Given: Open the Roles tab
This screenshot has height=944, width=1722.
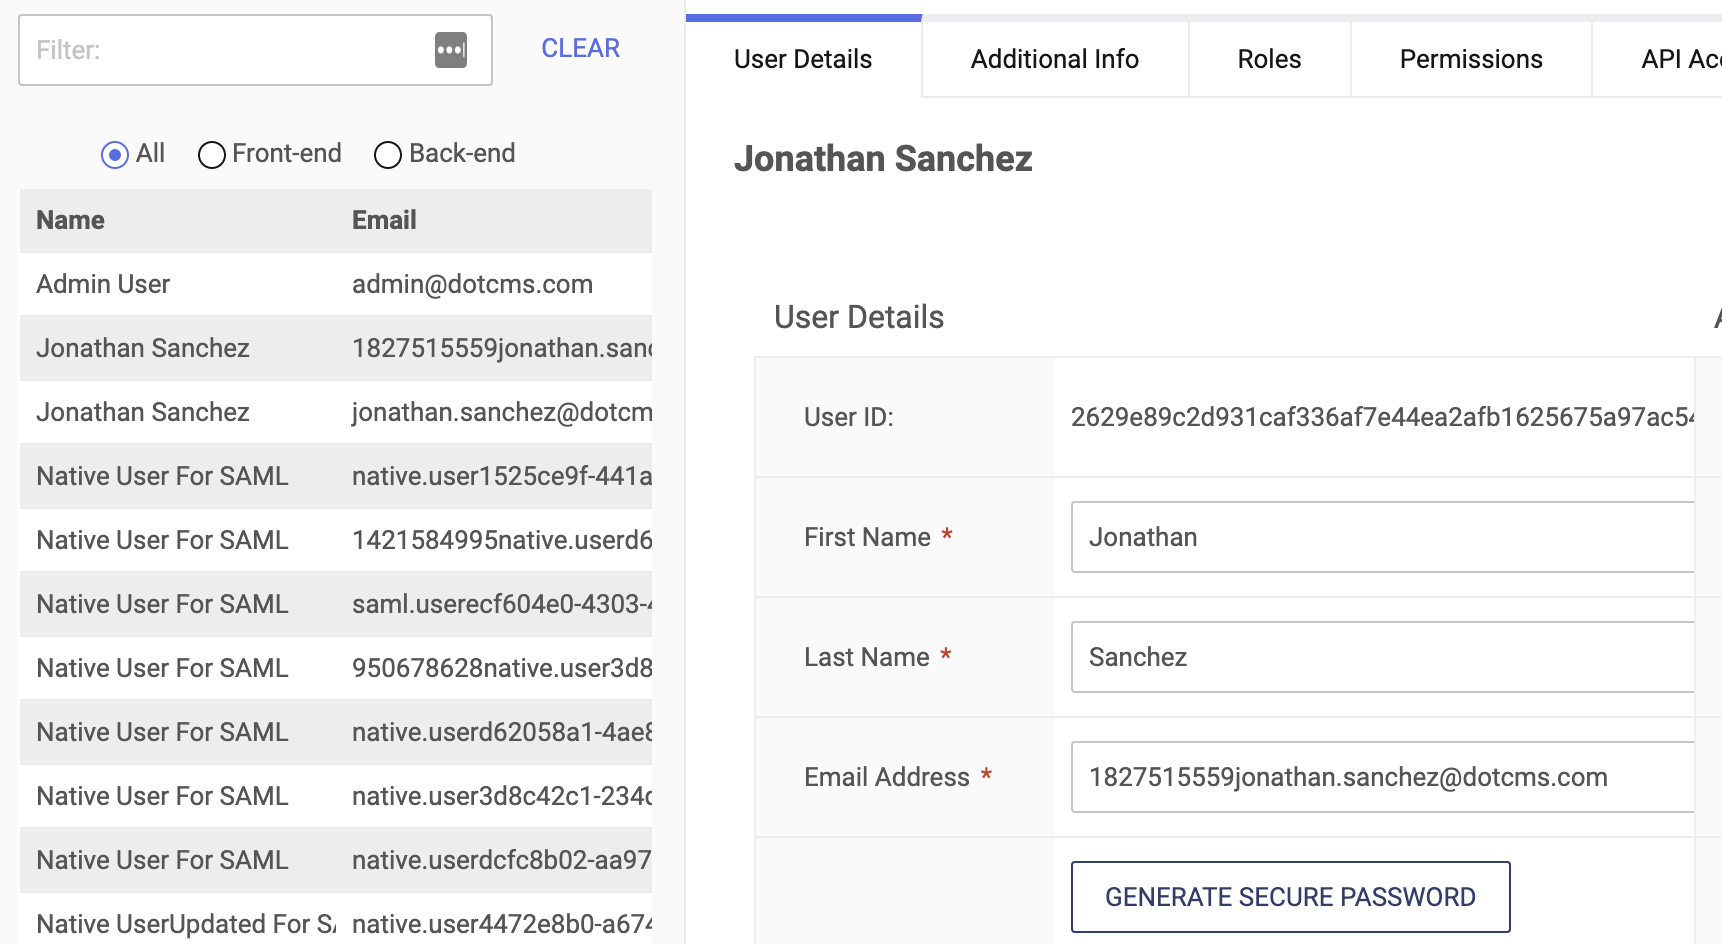Looking at the screenshot, I should 1269,59.
